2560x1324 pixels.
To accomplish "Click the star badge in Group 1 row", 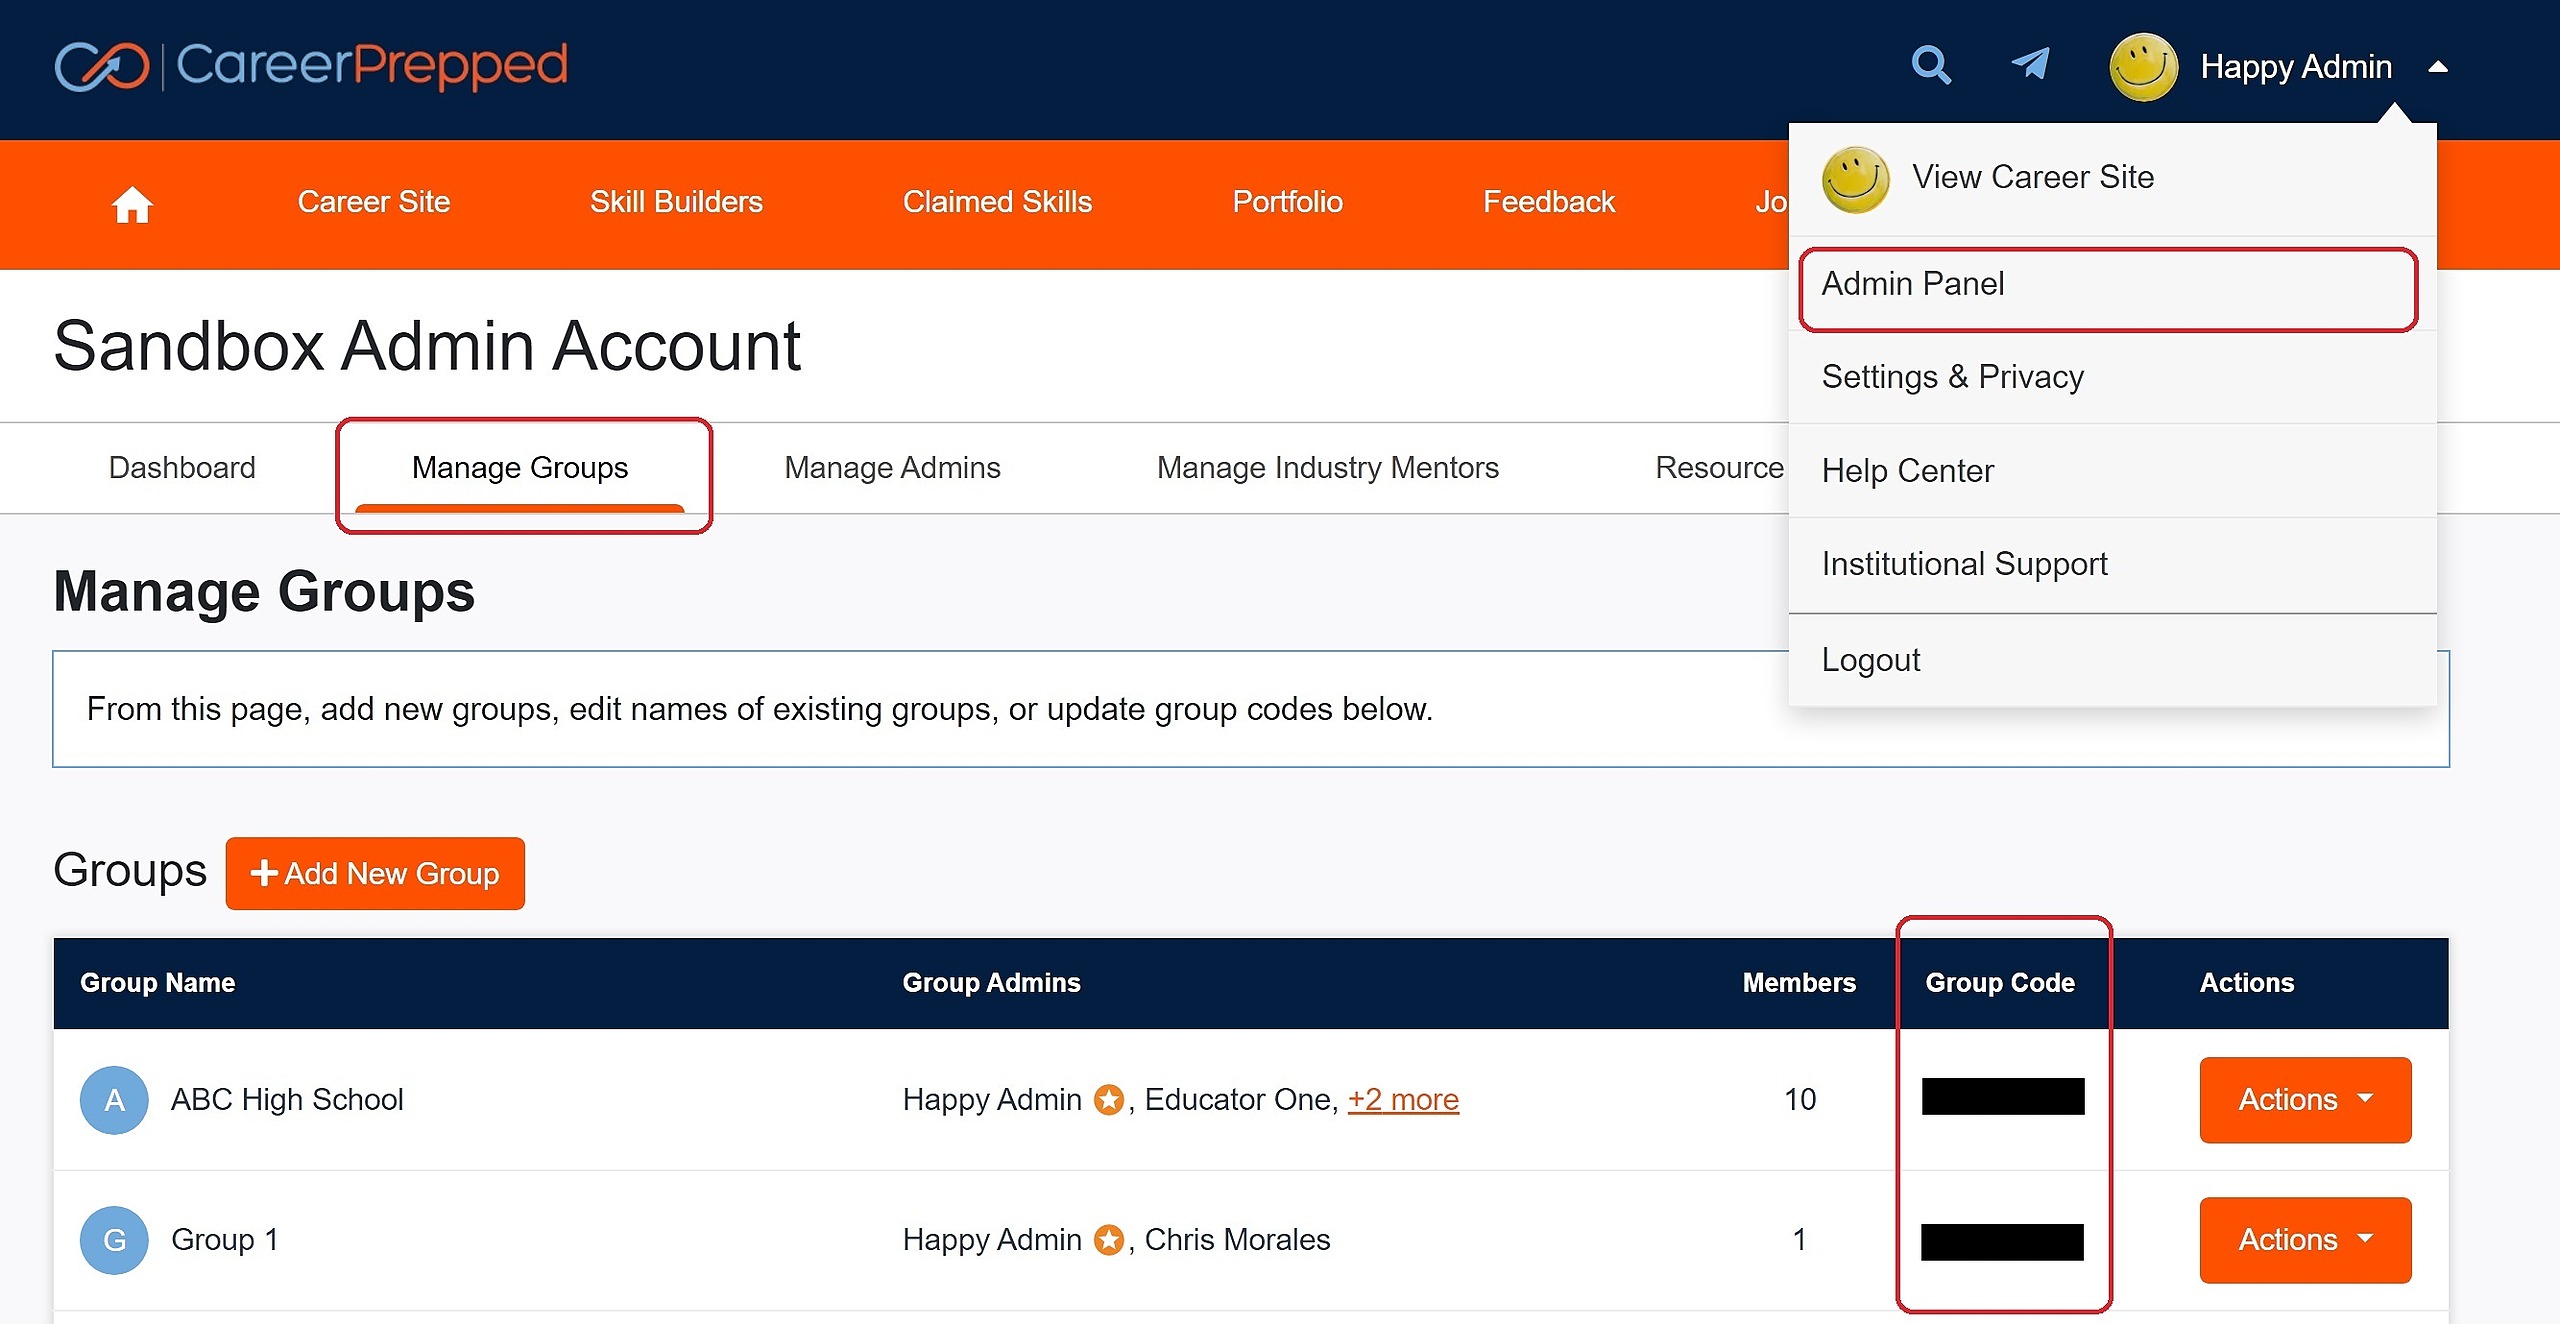I will click(1108, 1240).
